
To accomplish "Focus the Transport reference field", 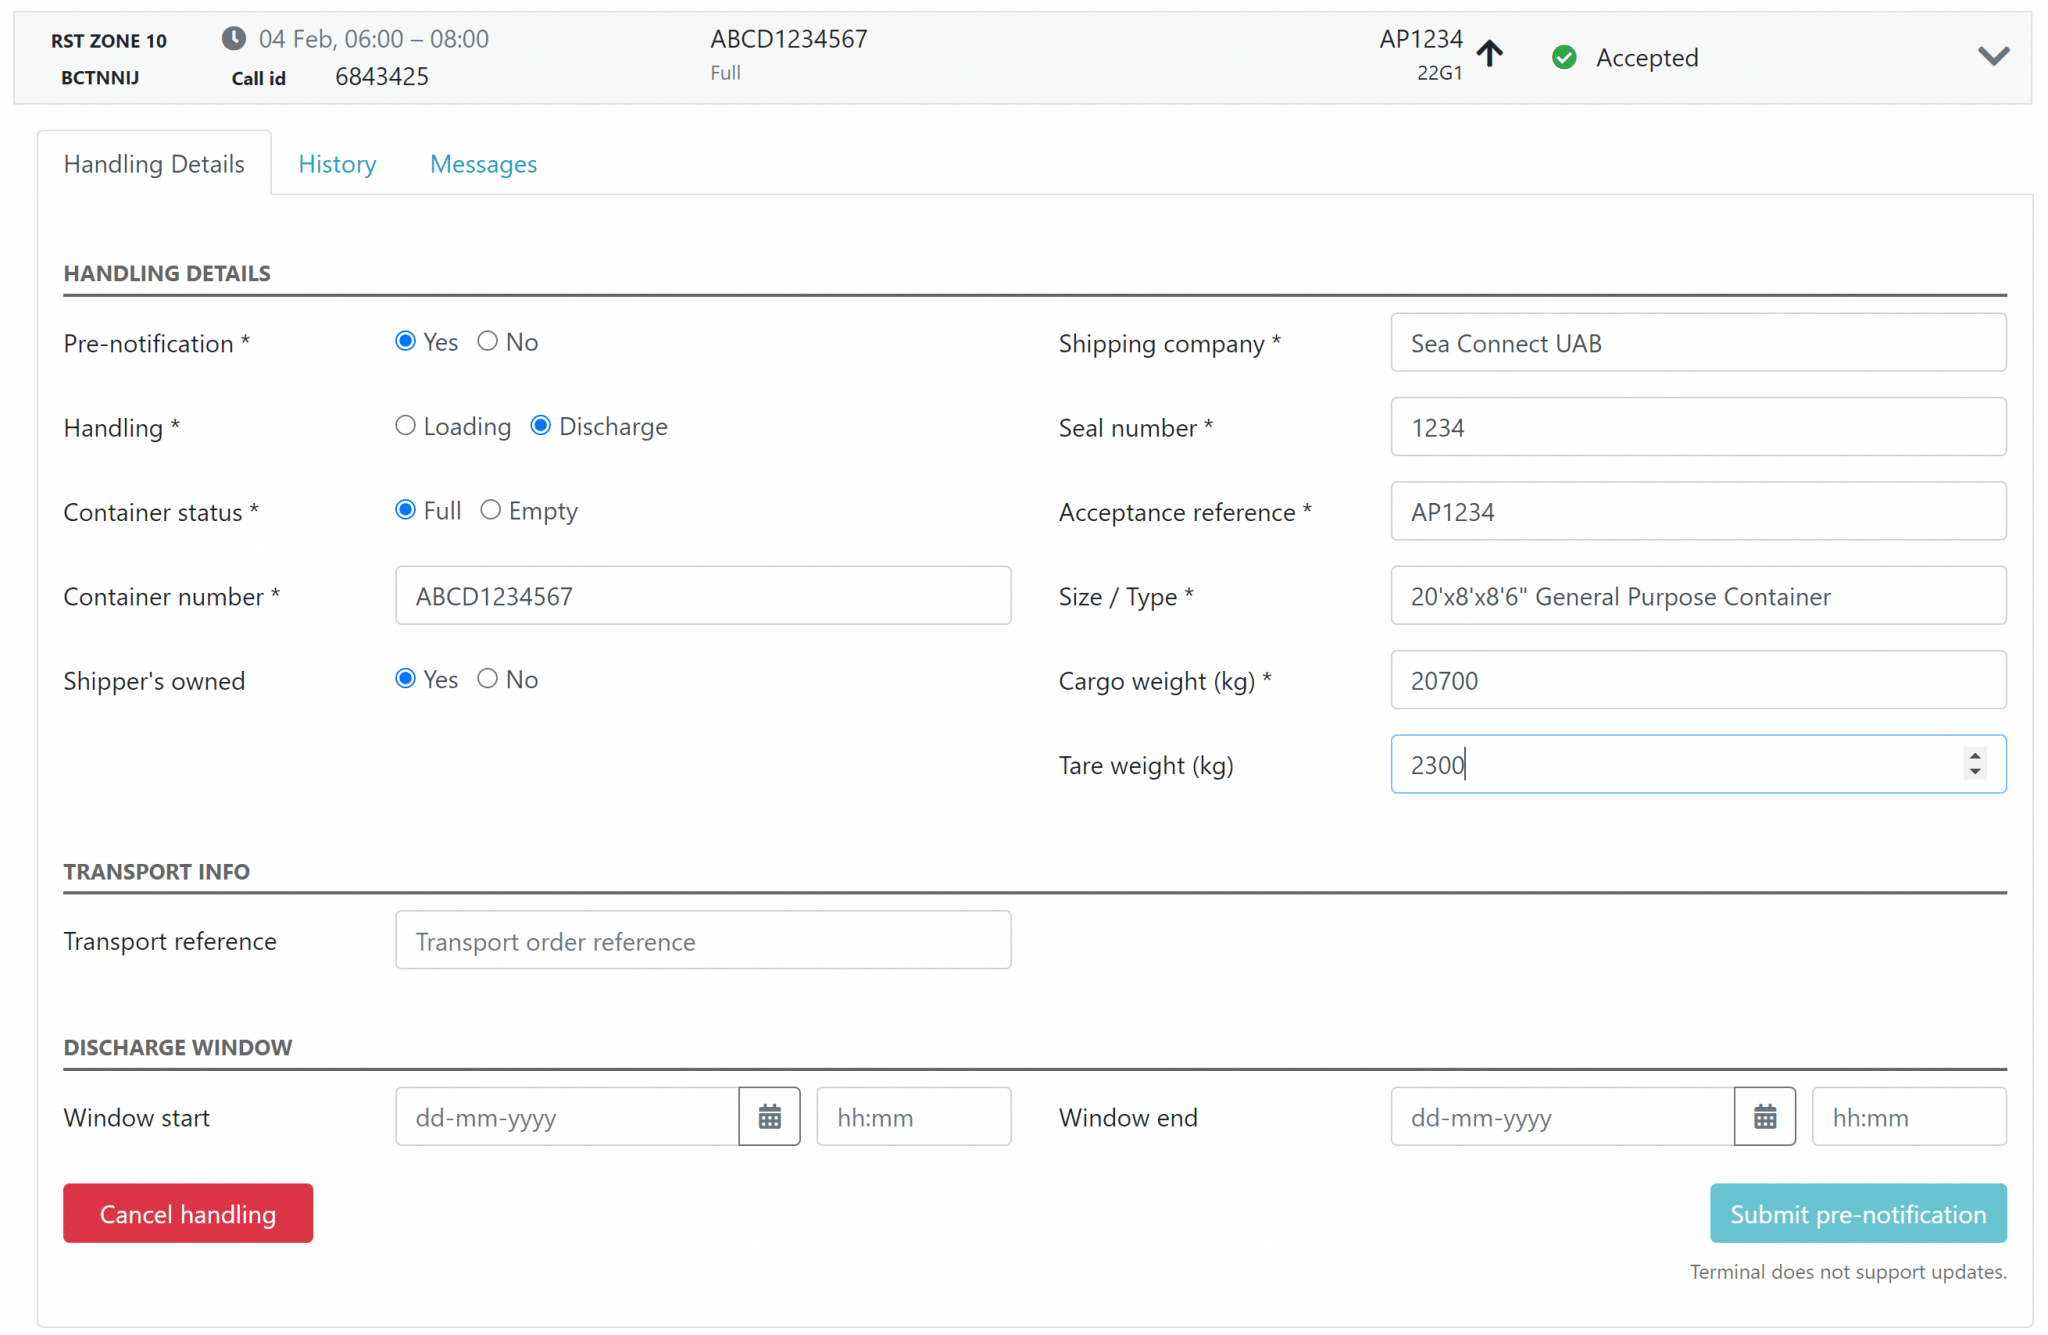I will pos(703,940).
